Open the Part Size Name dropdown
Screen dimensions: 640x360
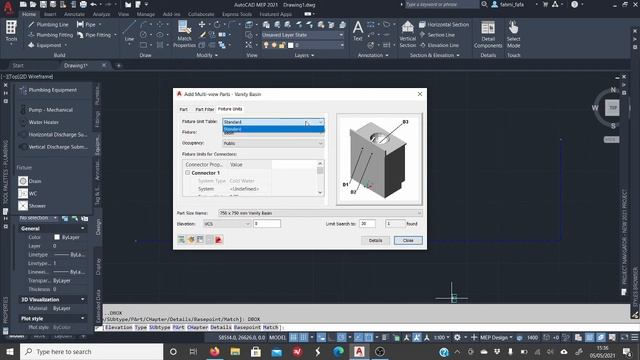pyautogui.click(x=320, y=213)
